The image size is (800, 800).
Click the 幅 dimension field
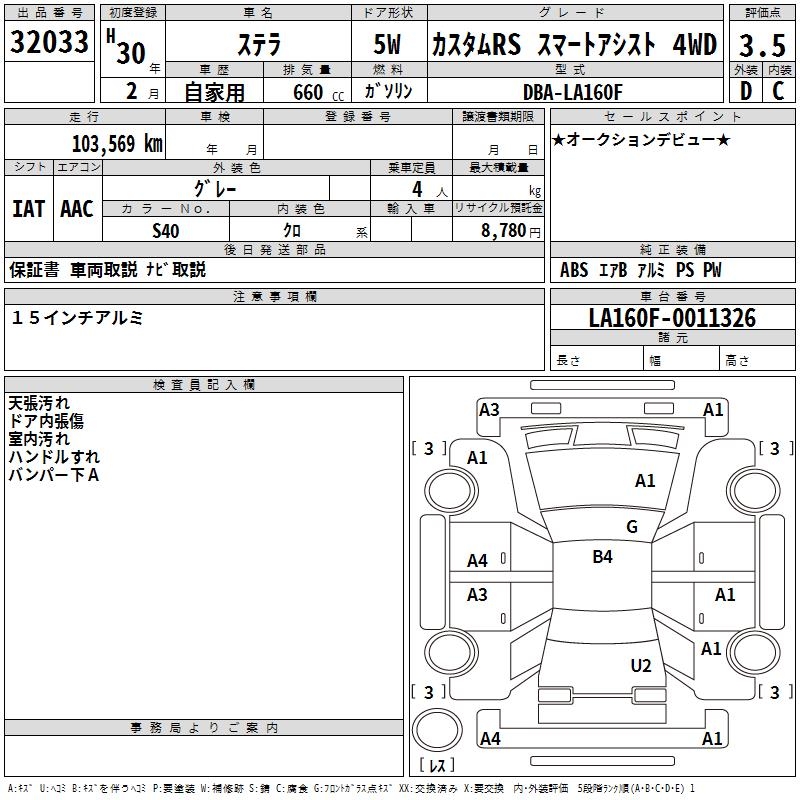682,360
